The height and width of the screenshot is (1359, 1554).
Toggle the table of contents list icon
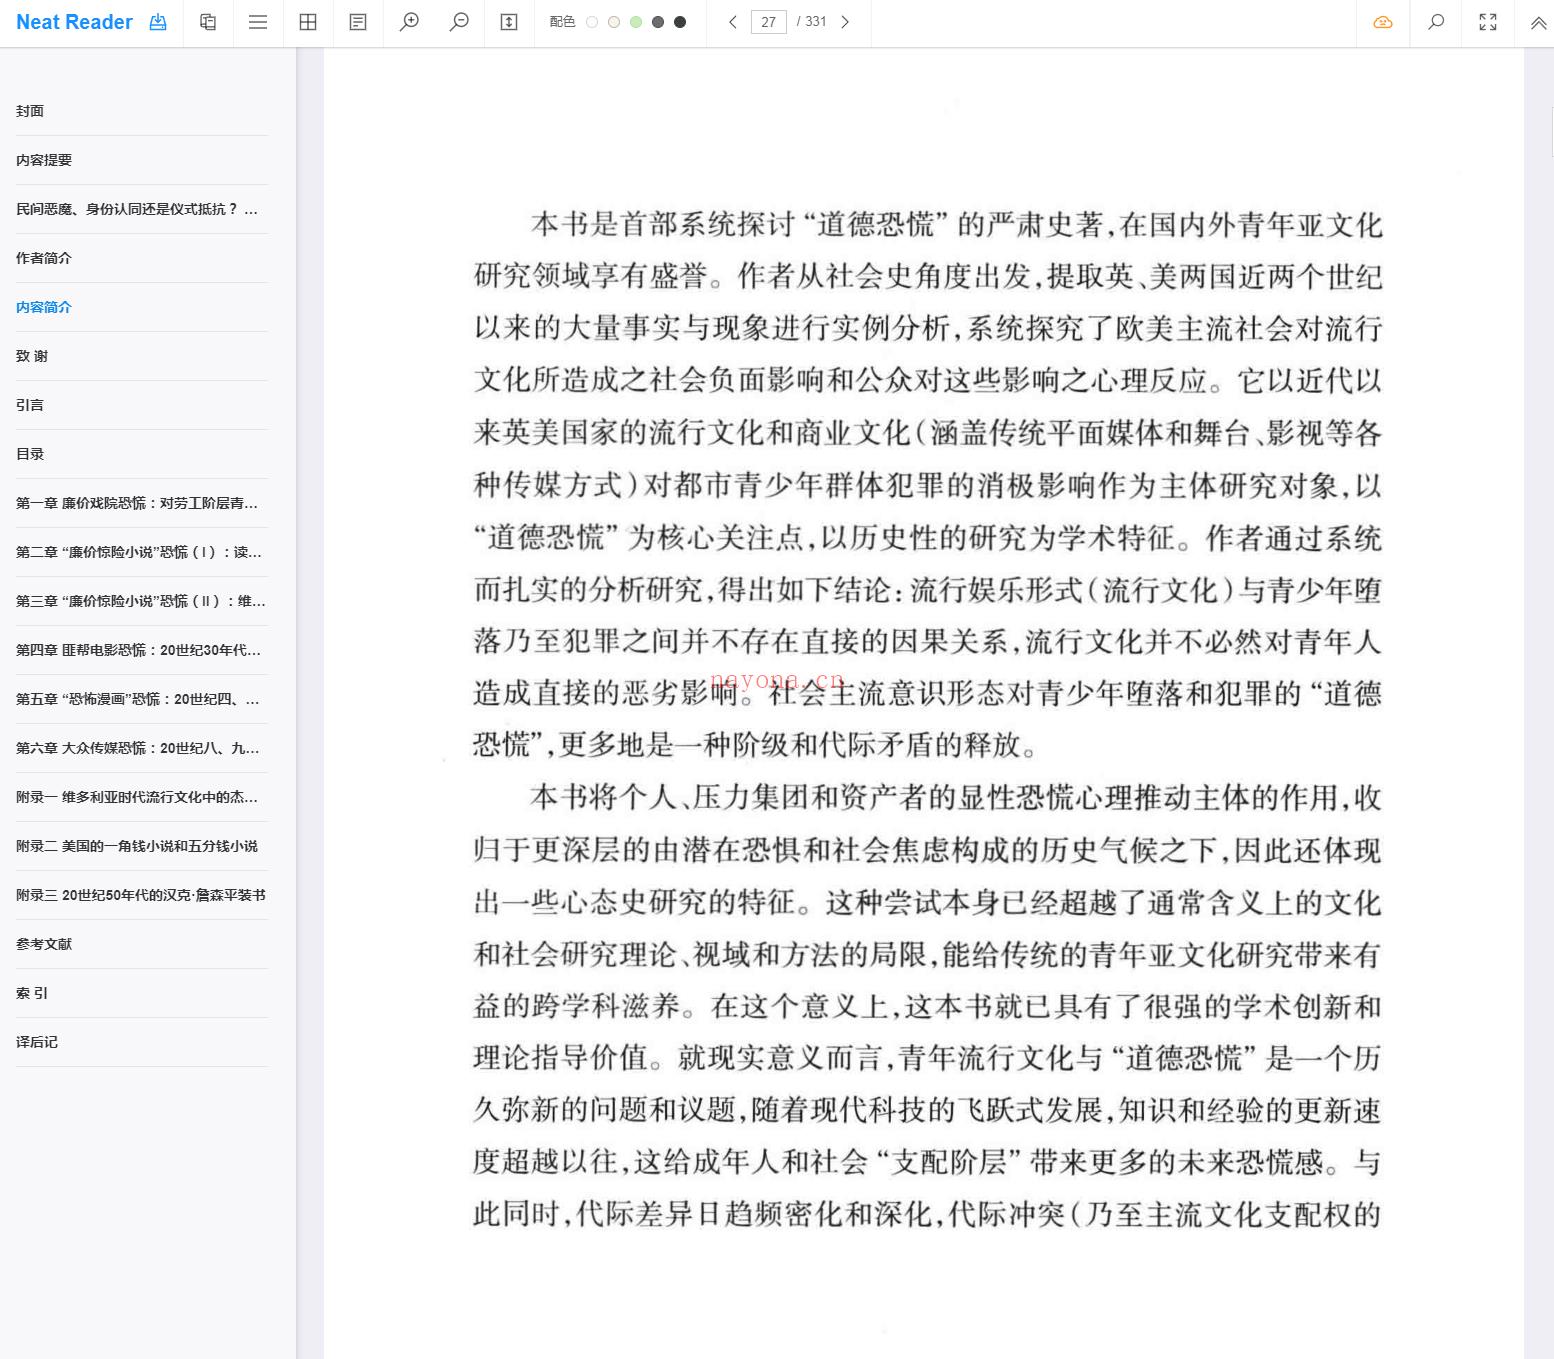258,22
